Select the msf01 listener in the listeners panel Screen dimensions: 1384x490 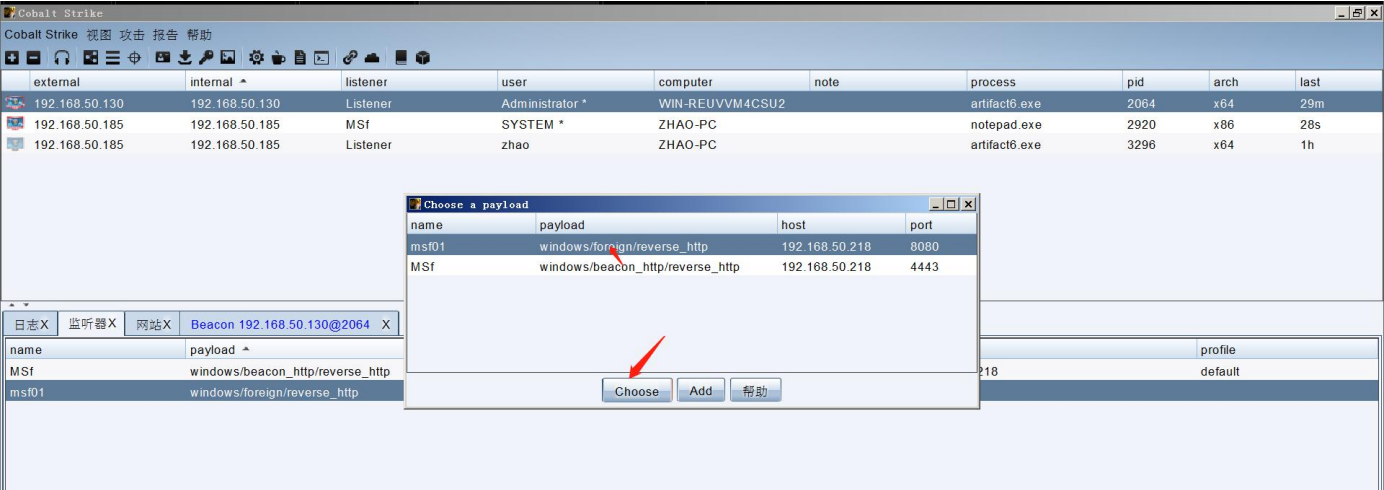pyautogui.click(x=692, y=392)
